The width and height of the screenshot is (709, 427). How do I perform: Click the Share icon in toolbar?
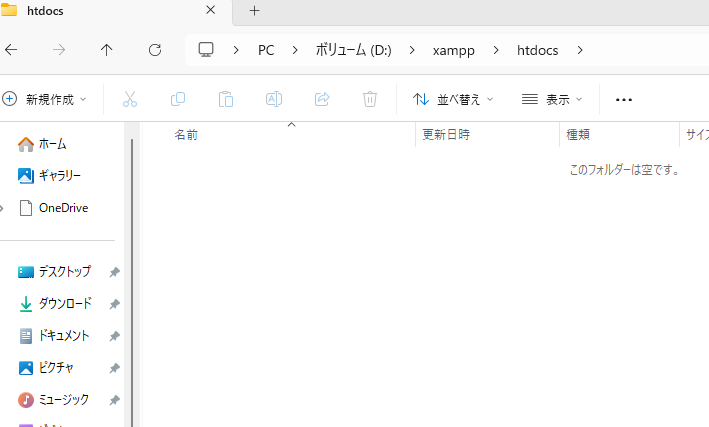point(322,99)
